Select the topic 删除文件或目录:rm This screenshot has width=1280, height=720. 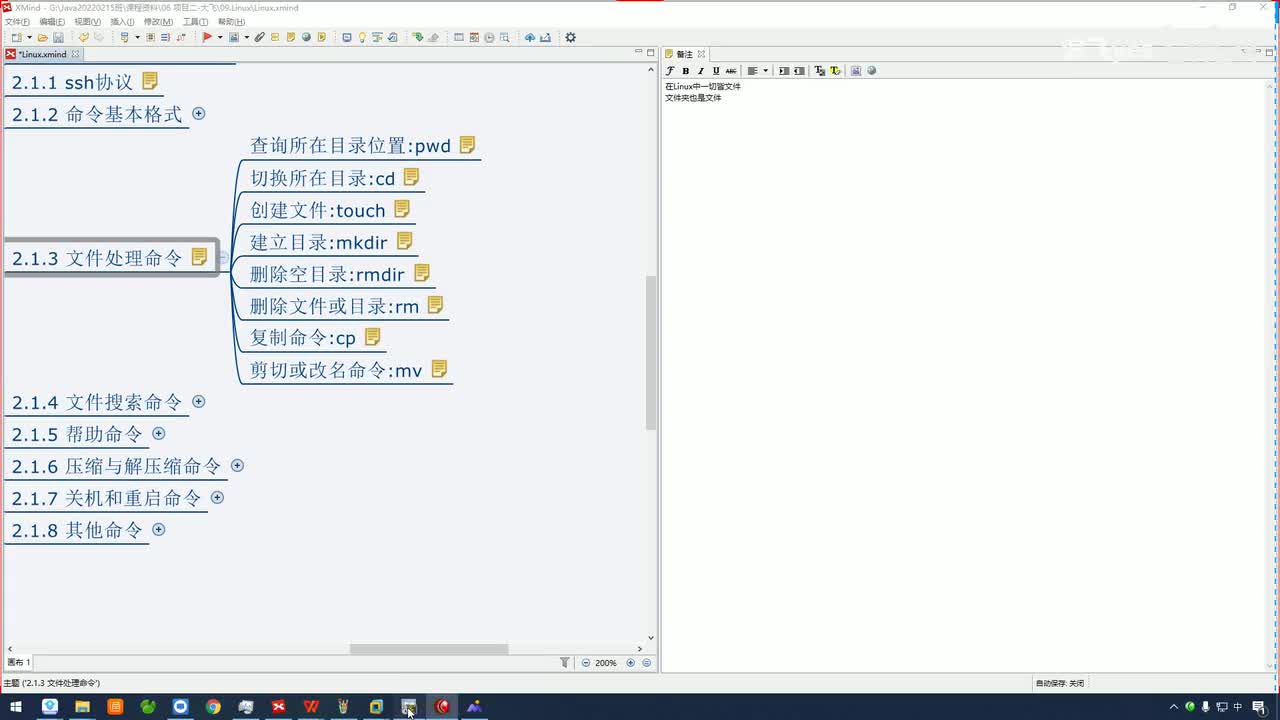click(x=334, y=306)
